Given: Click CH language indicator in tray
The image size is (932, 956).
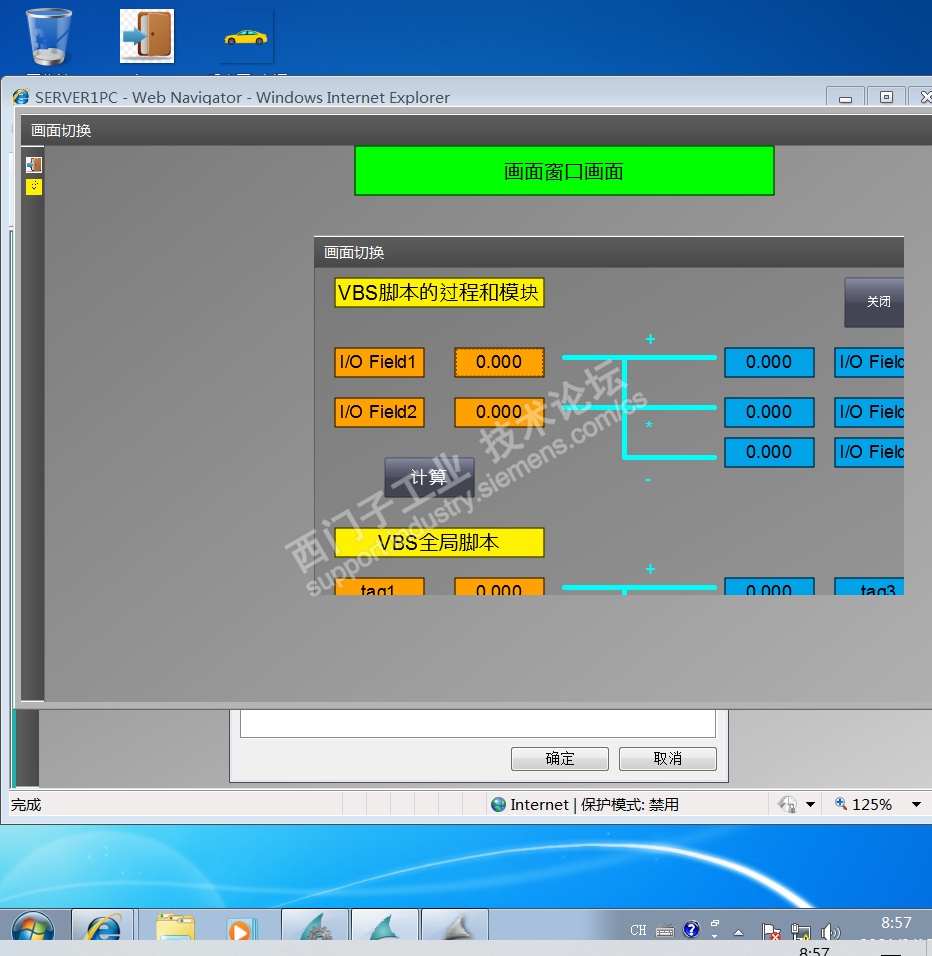Looking at the screenshot, I should (x=638, y=930).
